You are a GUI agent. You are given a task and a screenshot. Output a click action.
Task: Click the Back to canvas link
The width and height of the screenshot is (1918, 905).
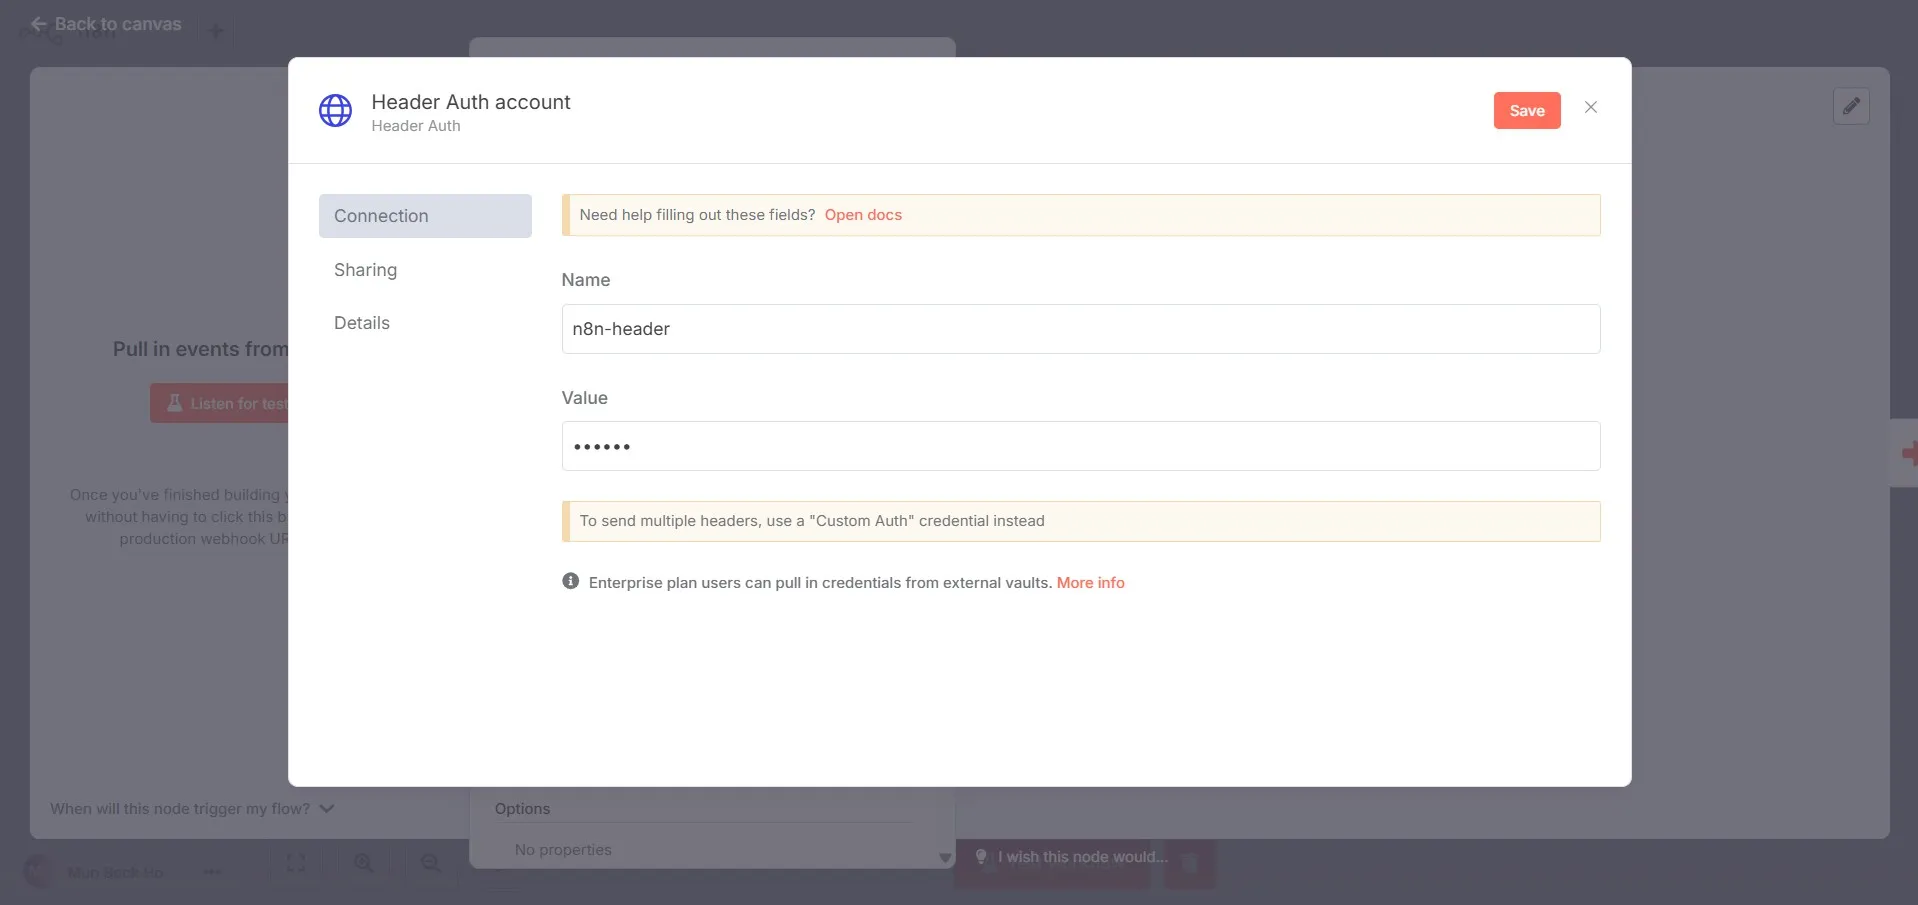pos(106,24)
